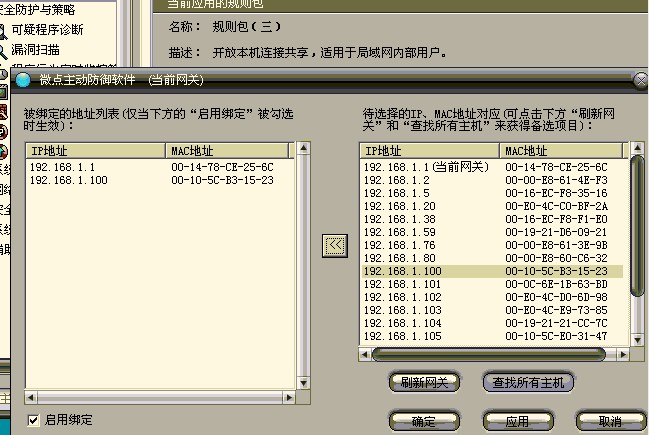The image size is (649, 435).
Task: Click the 查找所有主机 button
Action: click(528, 382)
